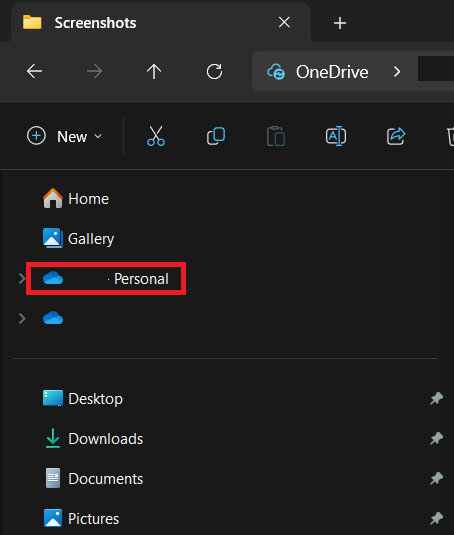Screen dimensions: 454x535
Task: Click the Rename icon
Action: pyautogui.click(x=336, y=136)
